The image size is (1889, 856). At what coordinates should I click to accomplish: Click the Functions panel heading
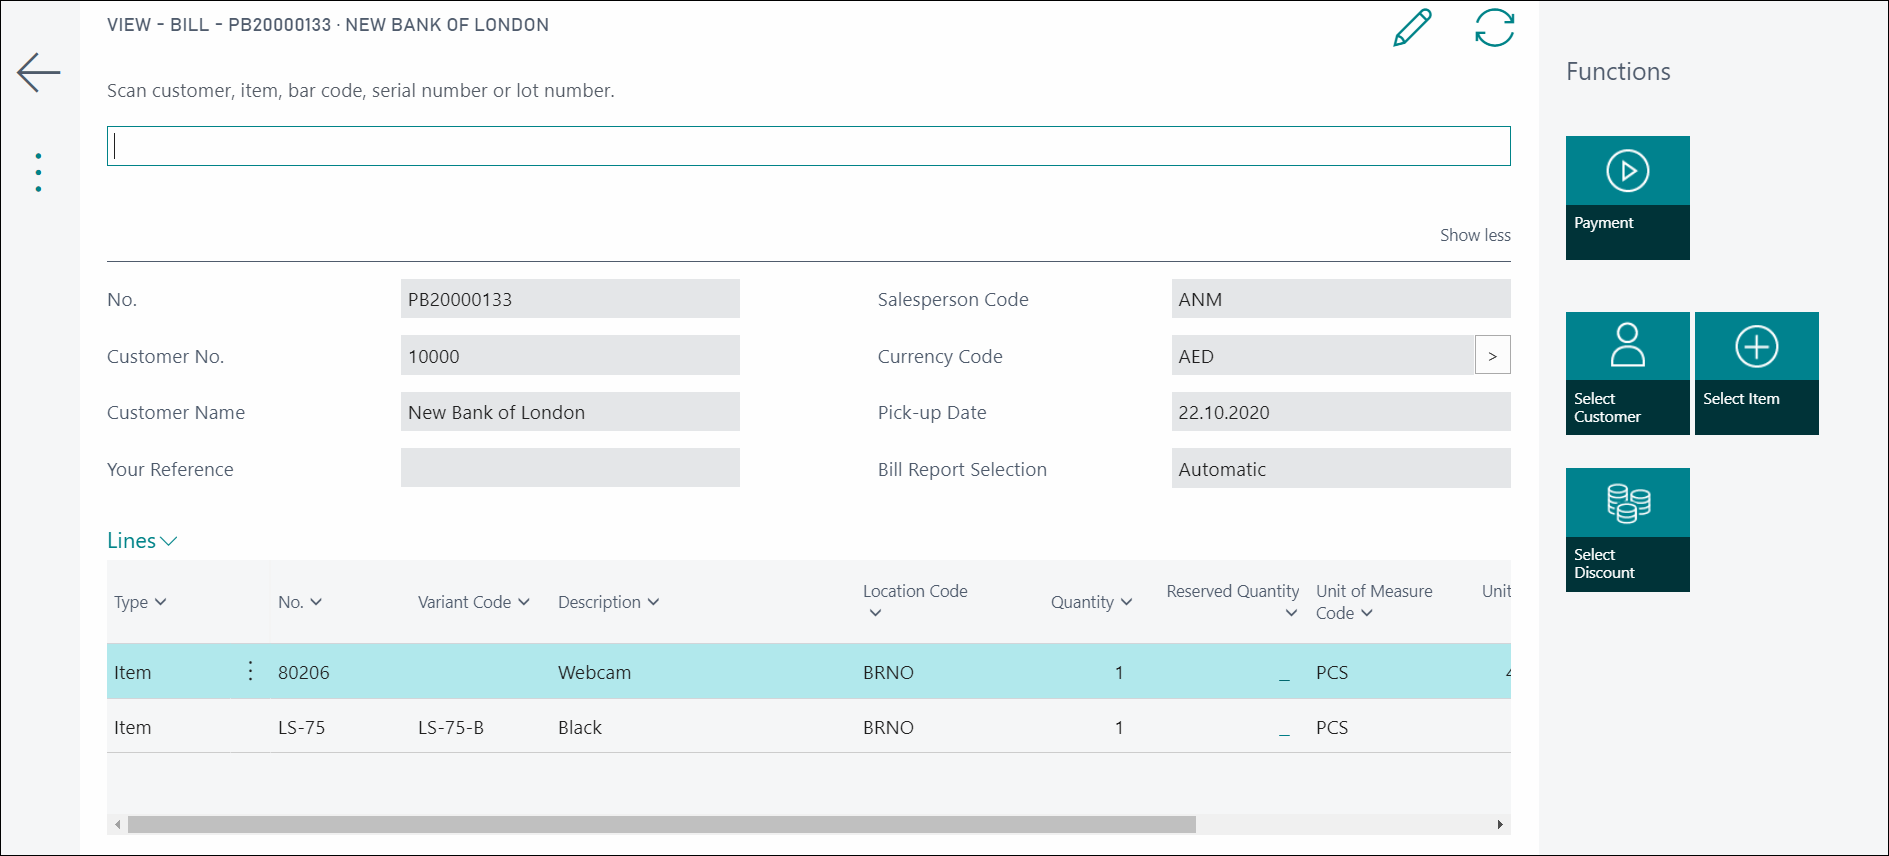tap(1618, 72)
